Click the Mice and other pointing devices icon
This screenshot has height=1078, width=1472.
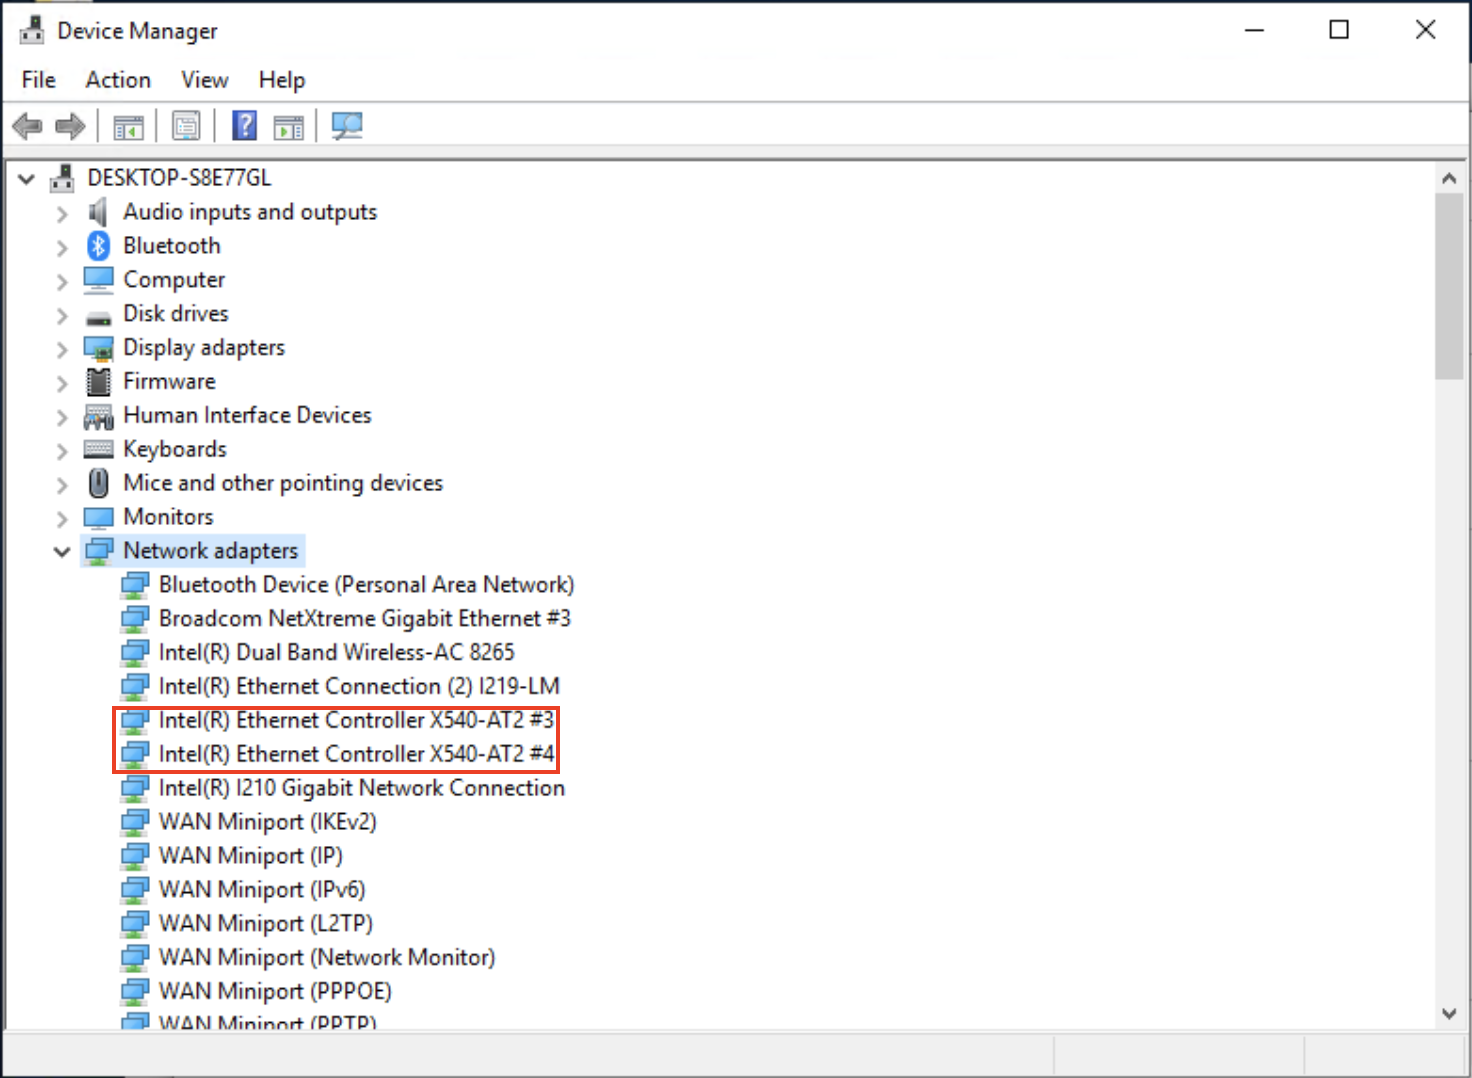[98, 483]
